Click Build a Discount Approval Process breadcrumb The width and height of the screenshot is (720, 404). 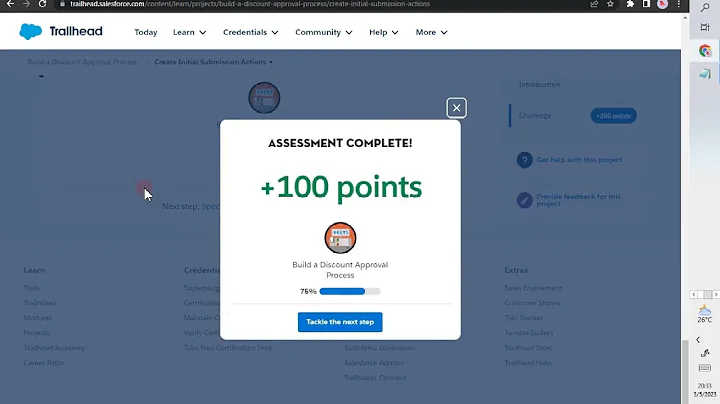coord(82,62)
